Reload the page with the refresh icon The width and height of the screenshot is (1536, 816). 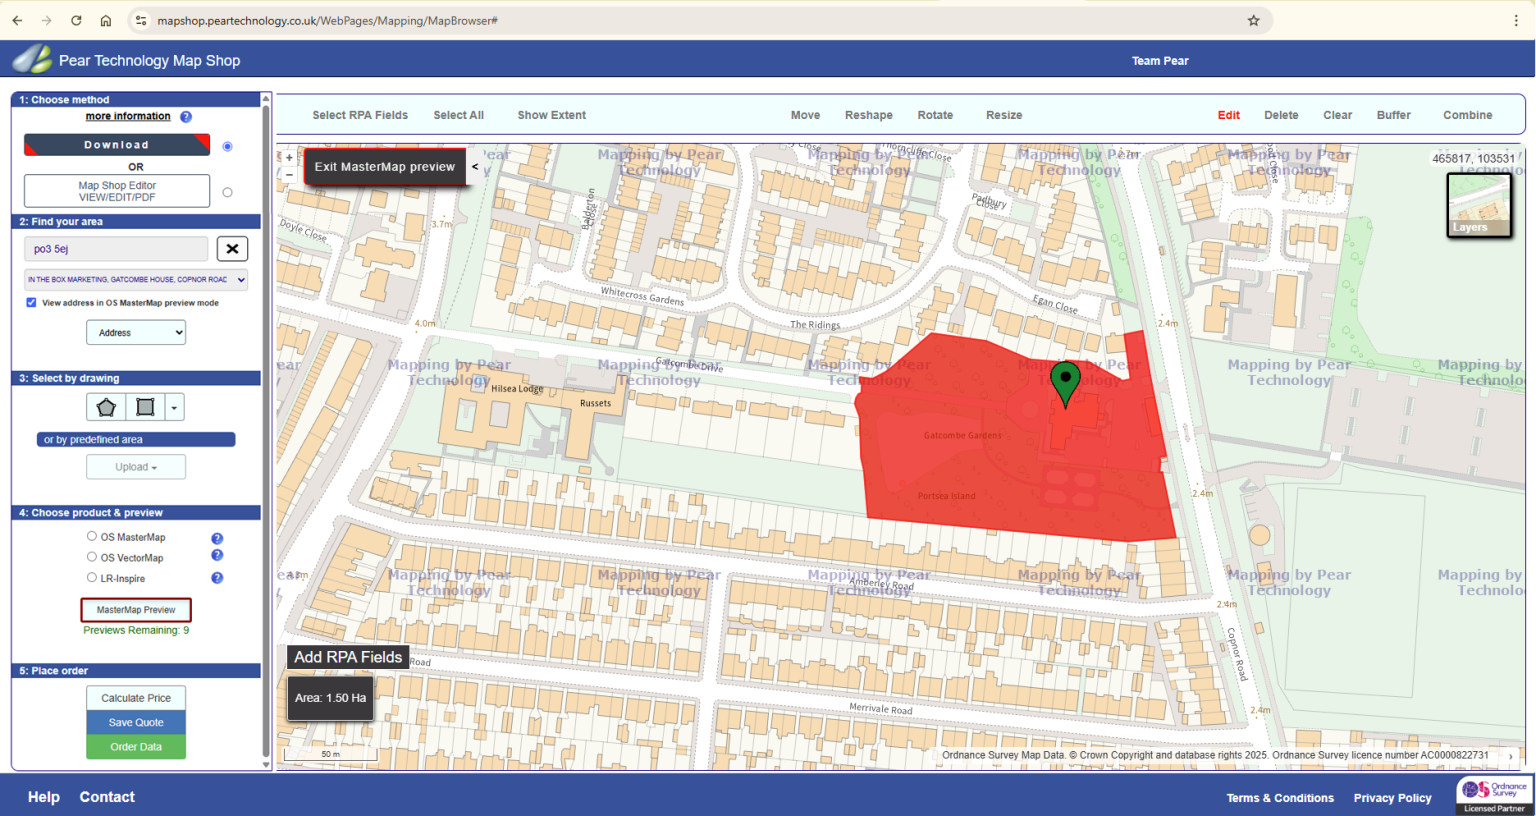[76, 20]
